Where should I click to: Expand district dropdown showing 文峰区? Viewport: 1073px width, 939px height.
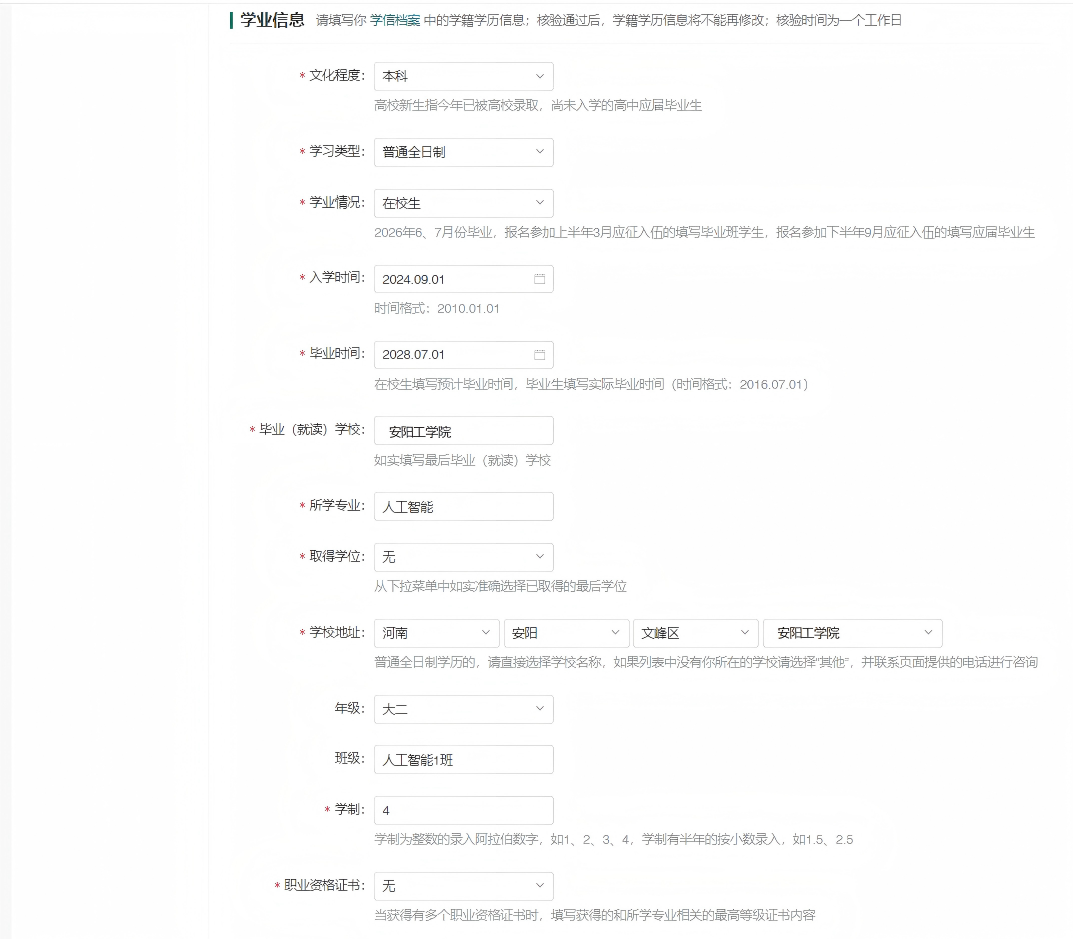(x=695, y=633)
